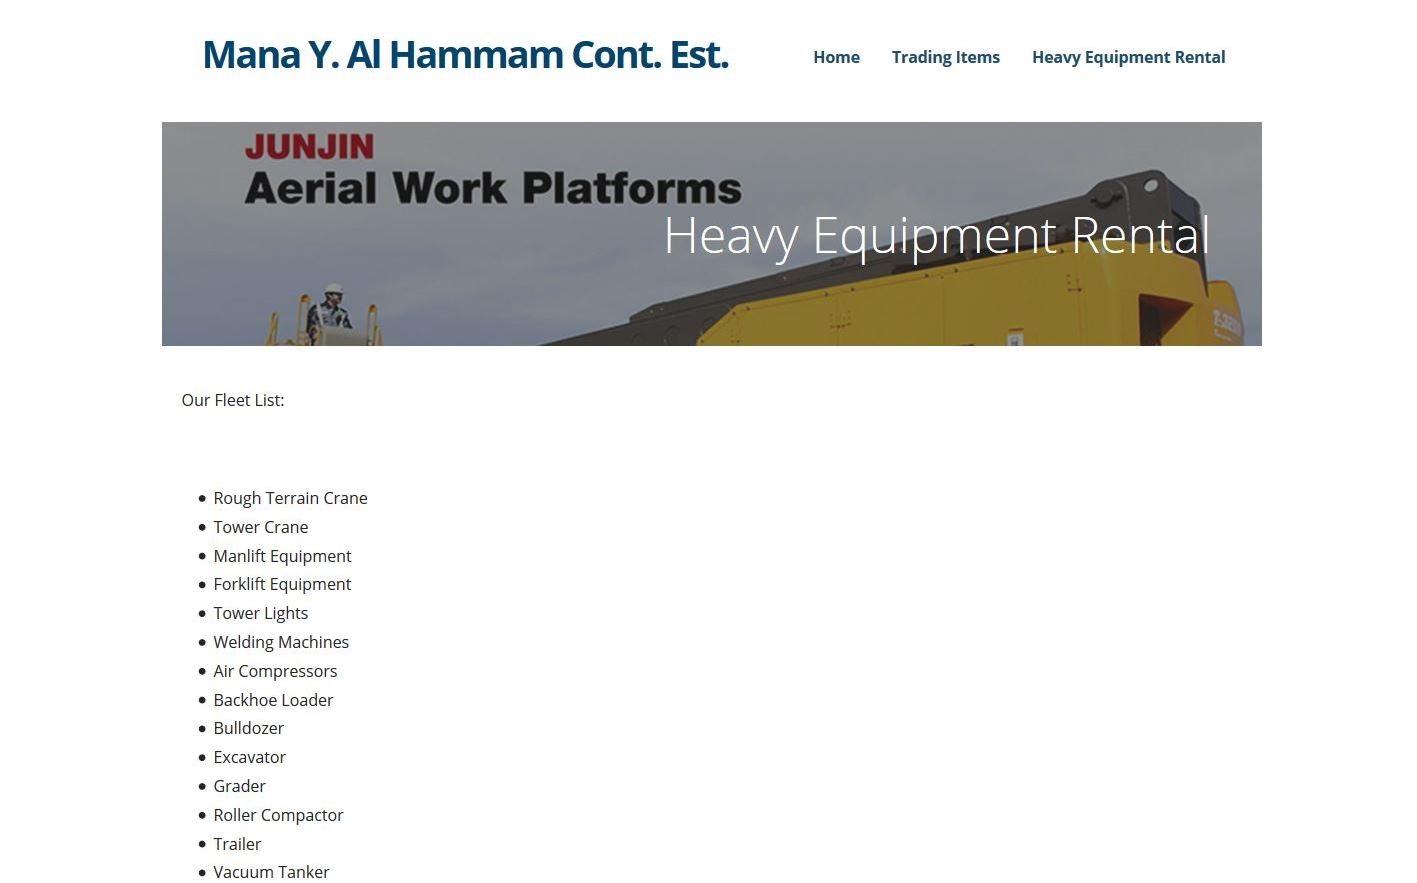The image size is (1417, 883).
Task: Click the 'Tower Lights' list item
Action: [x=260, y=613]
